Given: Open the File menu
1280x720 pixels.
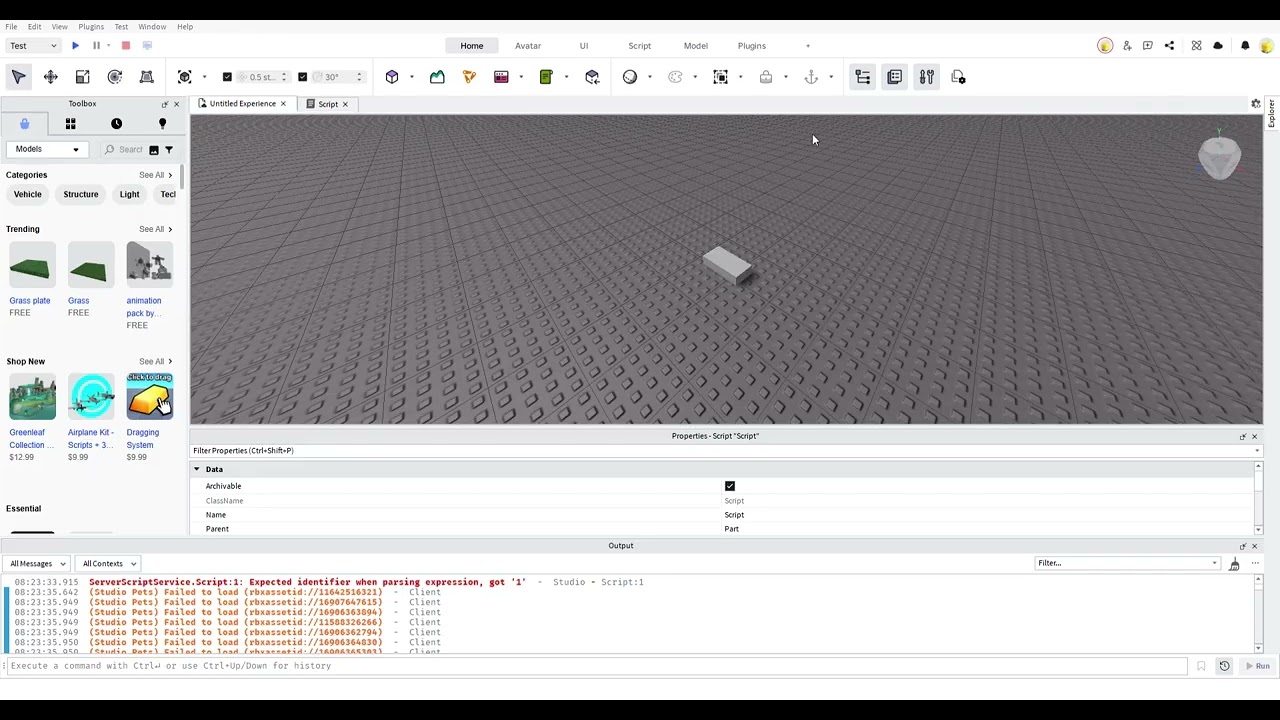Looking at the screenshot, I should pyautogui.click(x=11, y=26).
